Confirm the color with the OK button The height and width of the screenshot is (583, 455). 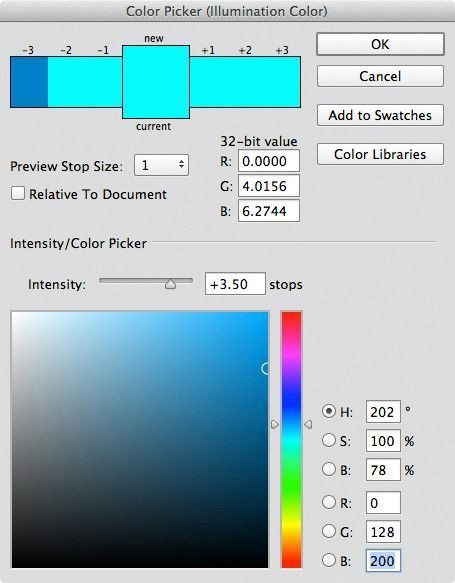pos(380,44)
